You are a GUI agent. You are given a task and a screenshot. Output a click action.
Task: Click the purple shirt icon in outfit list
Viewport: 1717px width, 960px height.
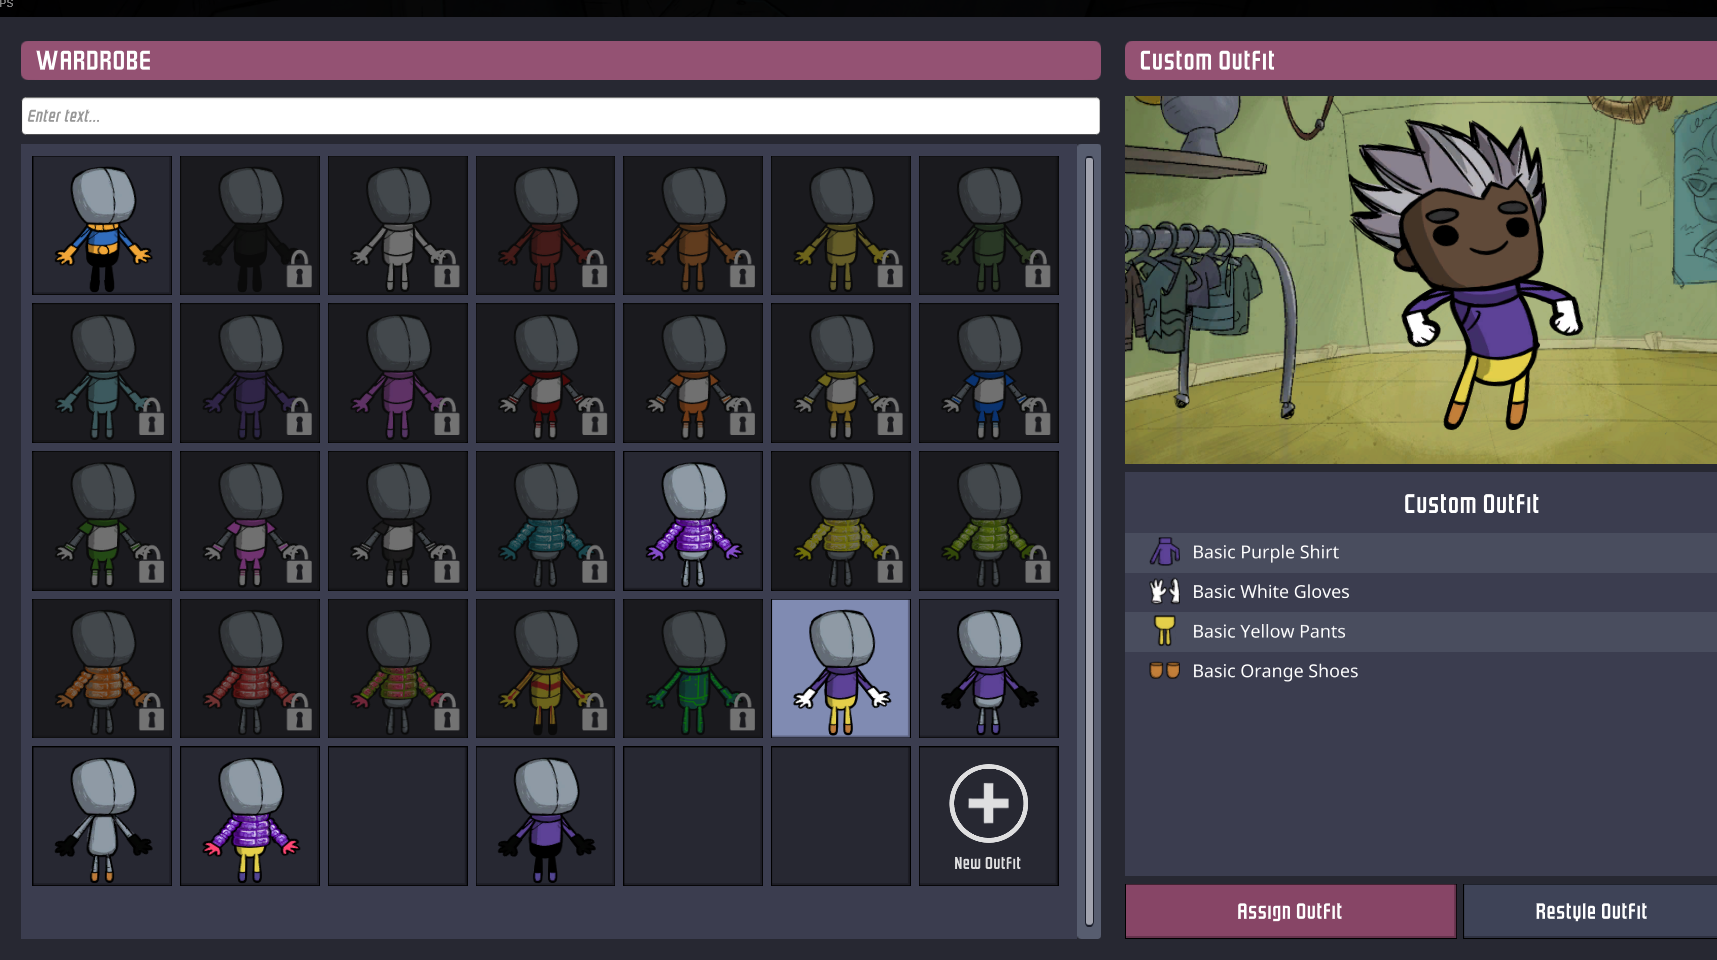(1164, 552)
